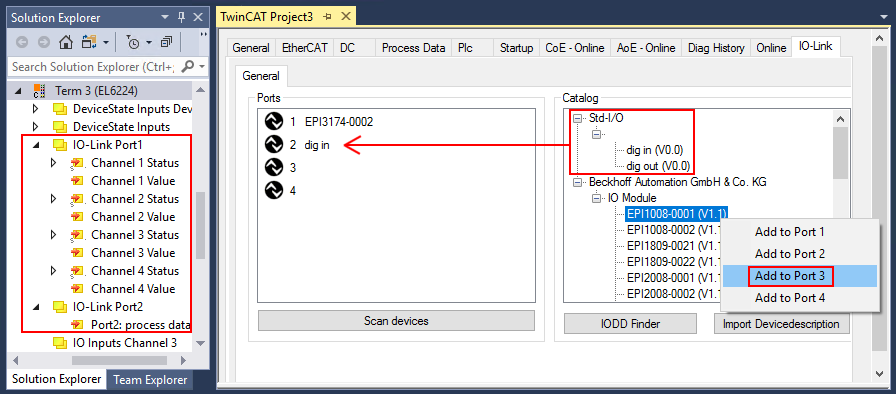Expand the Channel 4 Status node

tap(54, 271)
